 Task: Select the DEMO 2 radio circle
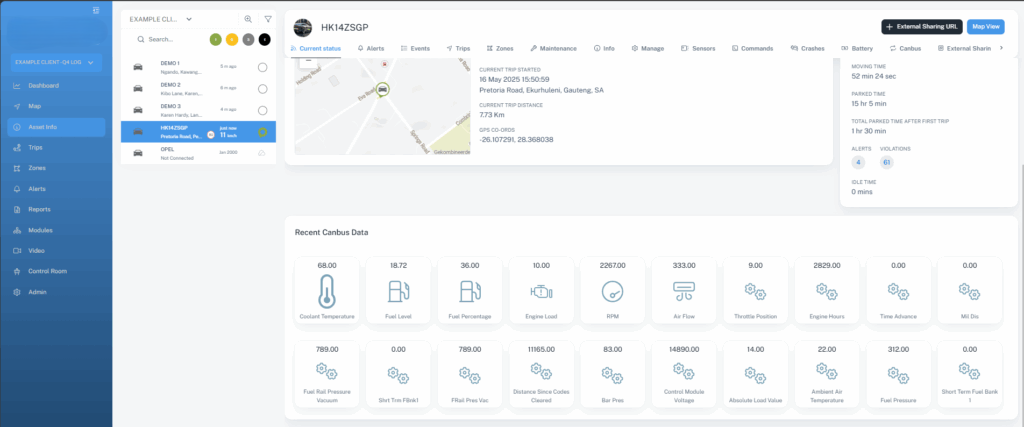click(262, 89)
